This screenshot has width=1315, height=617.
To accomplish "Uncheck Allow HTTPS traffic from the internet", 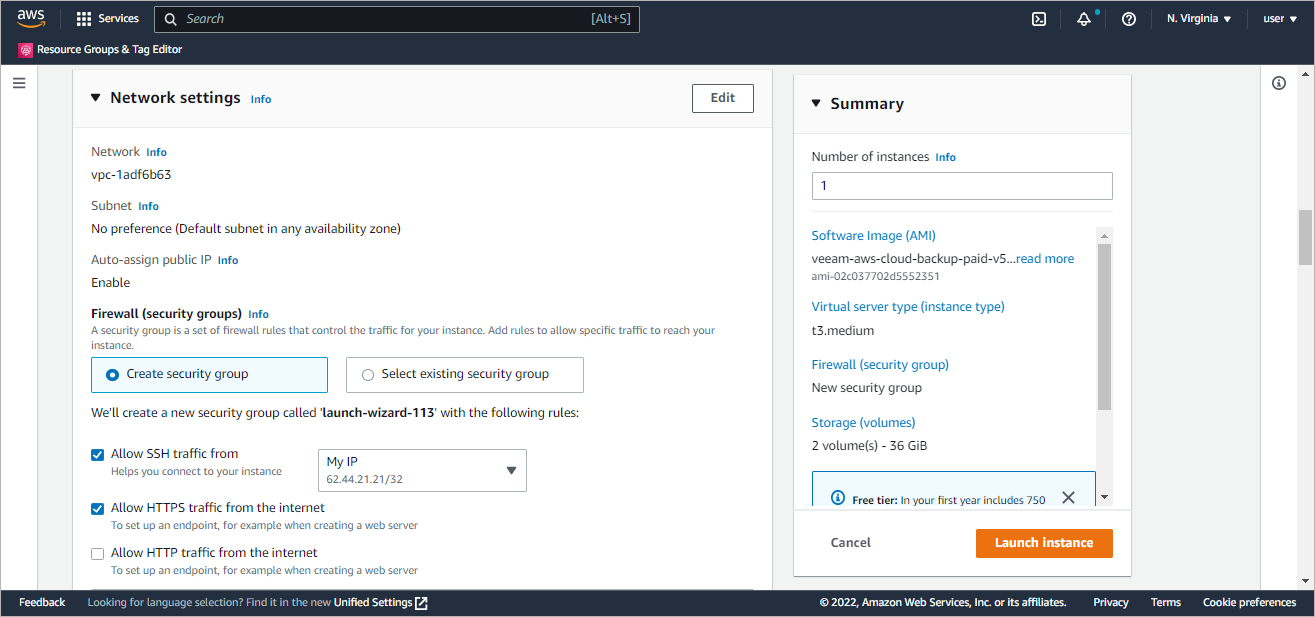I will pos(97,508).
